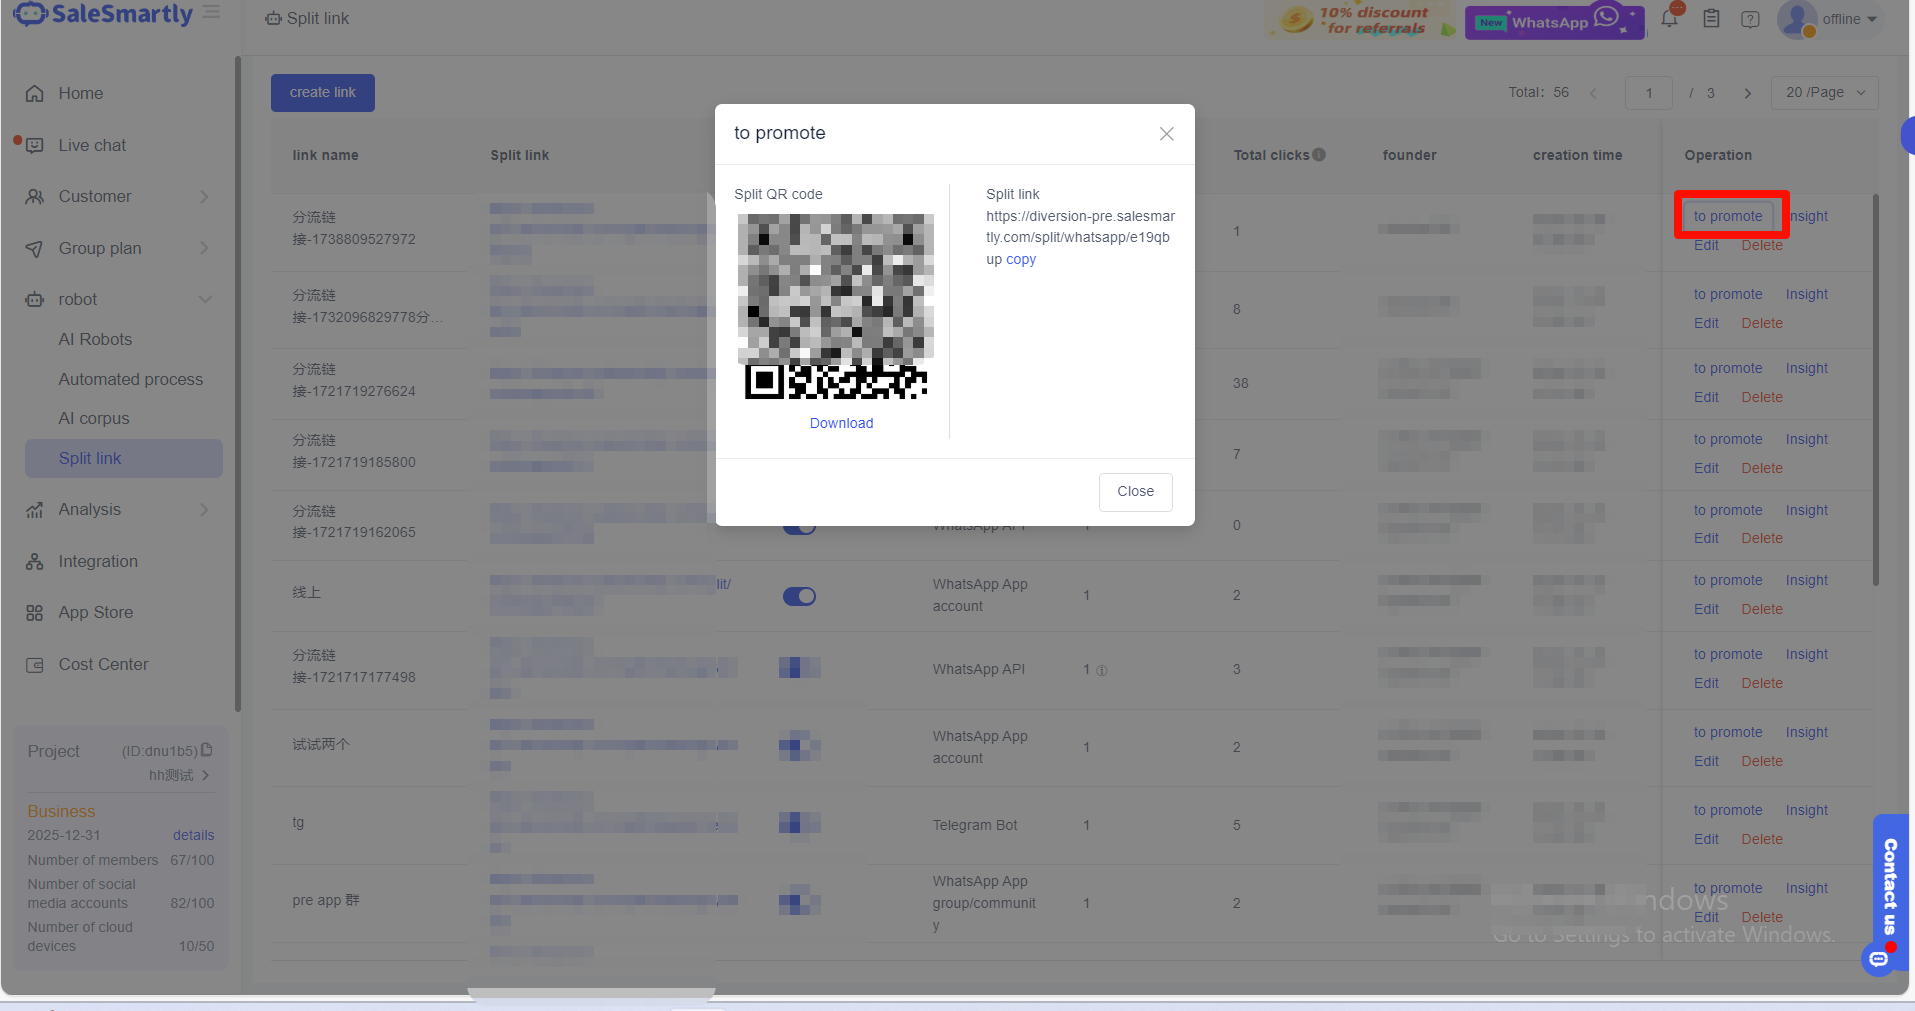Click the link name 试试两个
This screenshot has width=1915, height=1011.
321,744
